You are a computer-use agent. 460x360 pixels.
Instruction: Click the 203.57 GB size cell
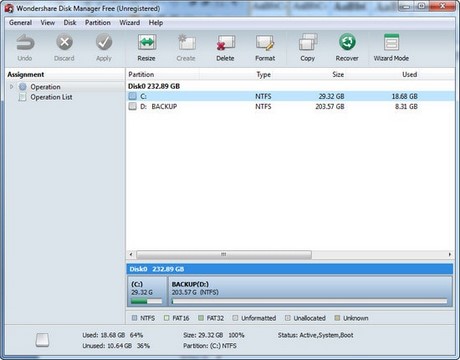coord(330,107)
